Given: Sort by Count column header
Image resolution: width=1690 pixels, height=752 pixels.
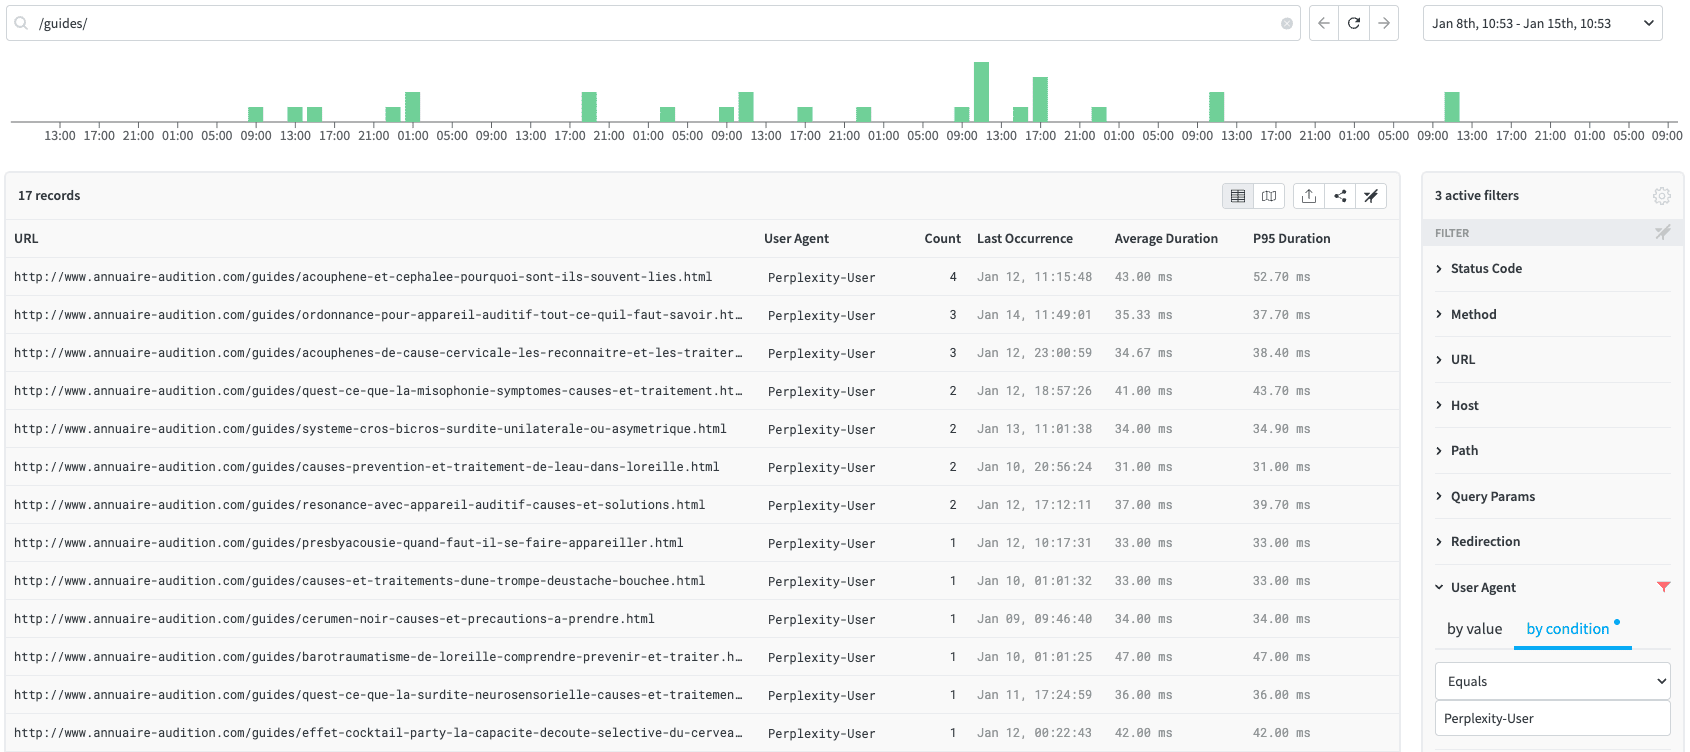Looking at the screenshot, I should 942,239.
